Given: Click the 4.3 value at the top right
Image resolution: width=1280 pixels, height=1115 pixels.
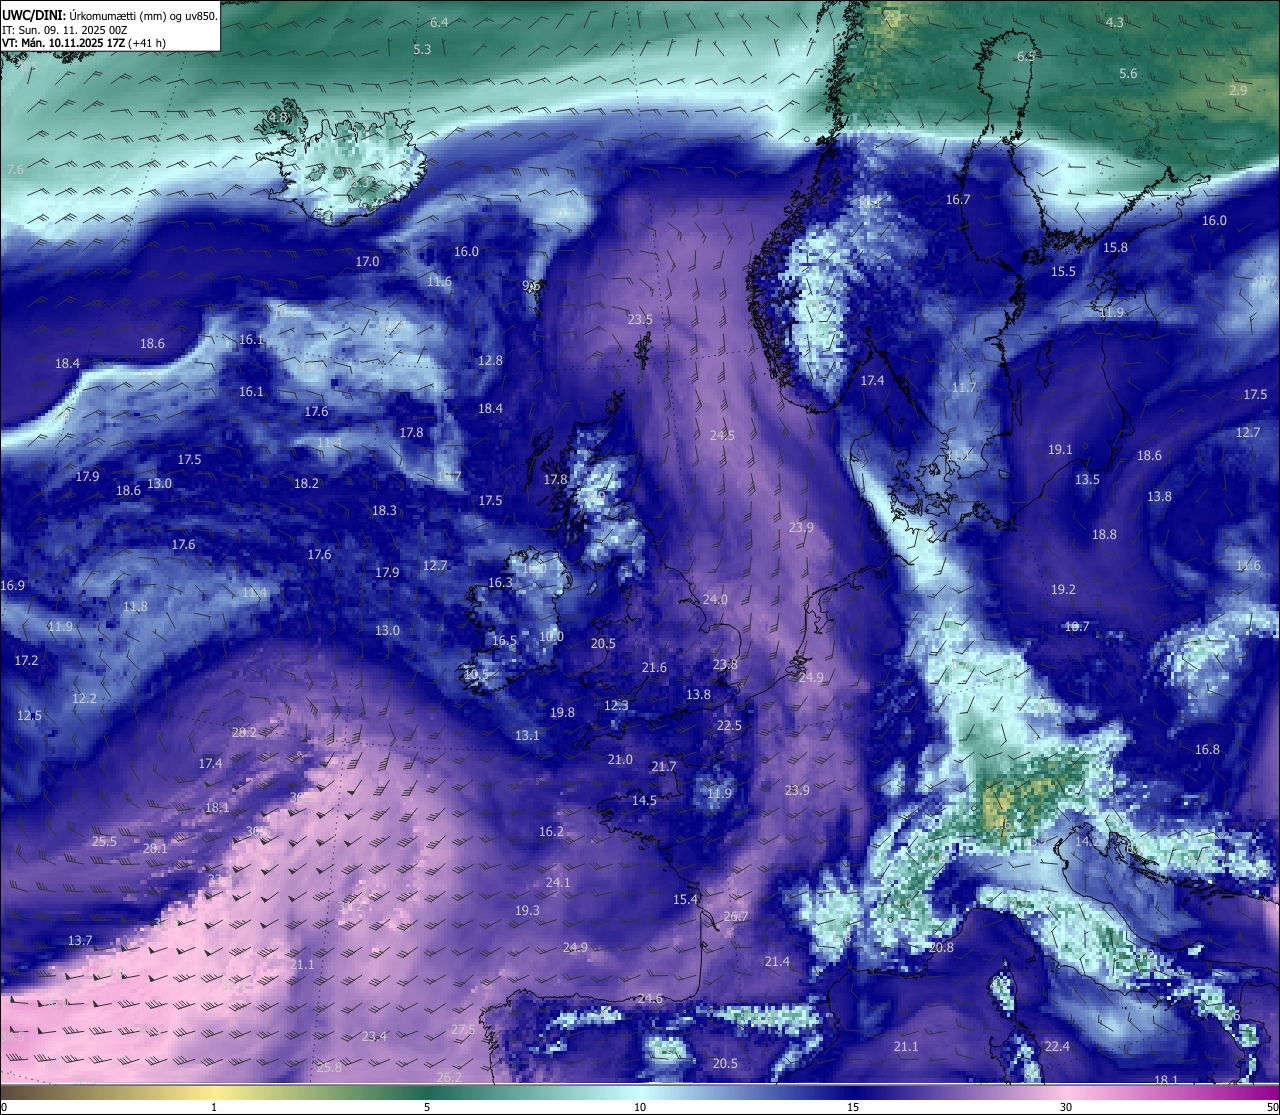Looking at the screenshot, I should 1114,22.
